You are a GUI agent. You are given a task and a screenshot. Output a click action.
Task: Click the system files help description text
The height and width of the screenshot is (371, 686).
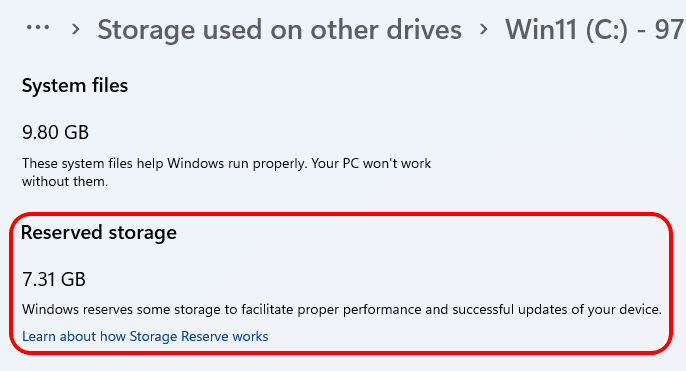[227, 172]
